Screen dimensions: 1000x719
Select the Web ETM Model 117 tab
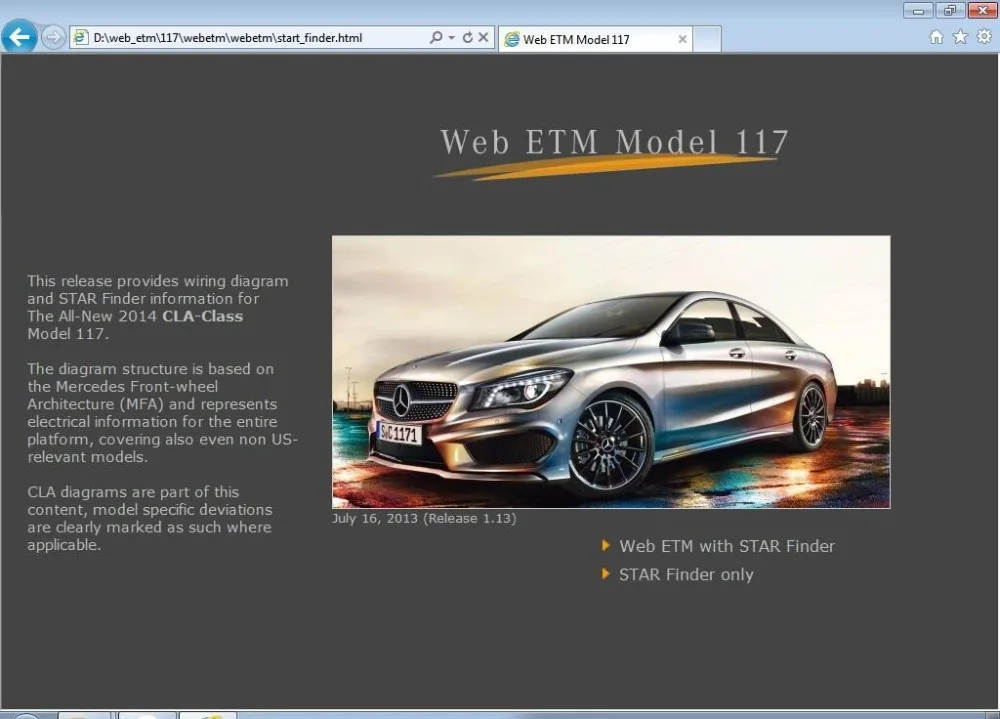tap(595, 40)
